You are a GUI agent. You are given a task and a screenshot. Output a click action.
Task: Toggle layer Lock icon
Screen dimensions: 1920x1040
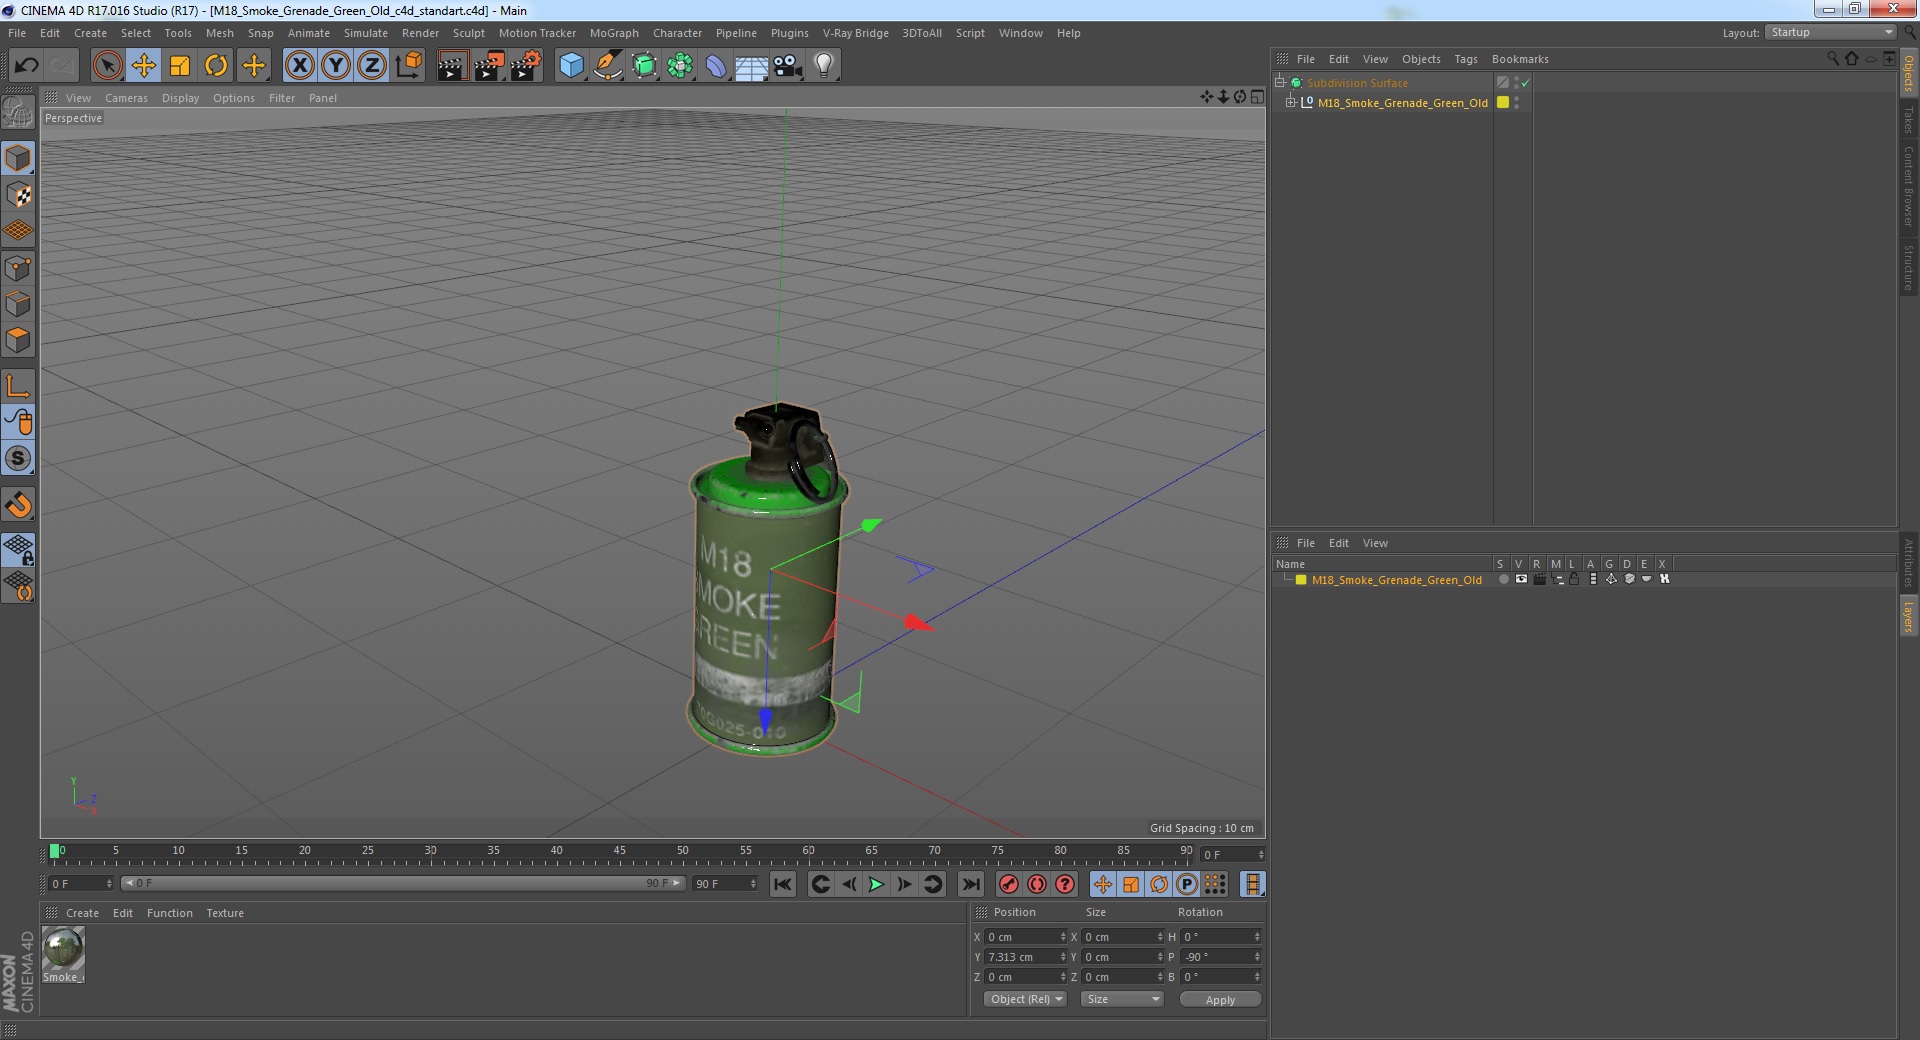click(1574, 580)
